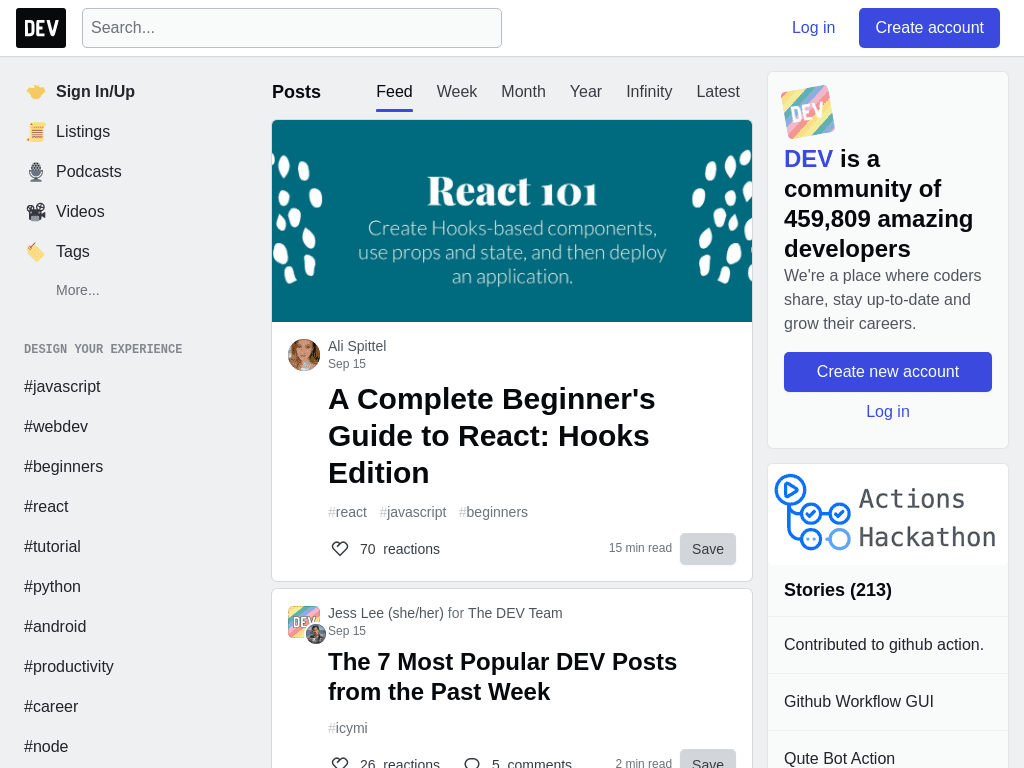Viewport: 1024px width, 768px height.
Task: Switch to the Infinity tab
Action: 649,91
